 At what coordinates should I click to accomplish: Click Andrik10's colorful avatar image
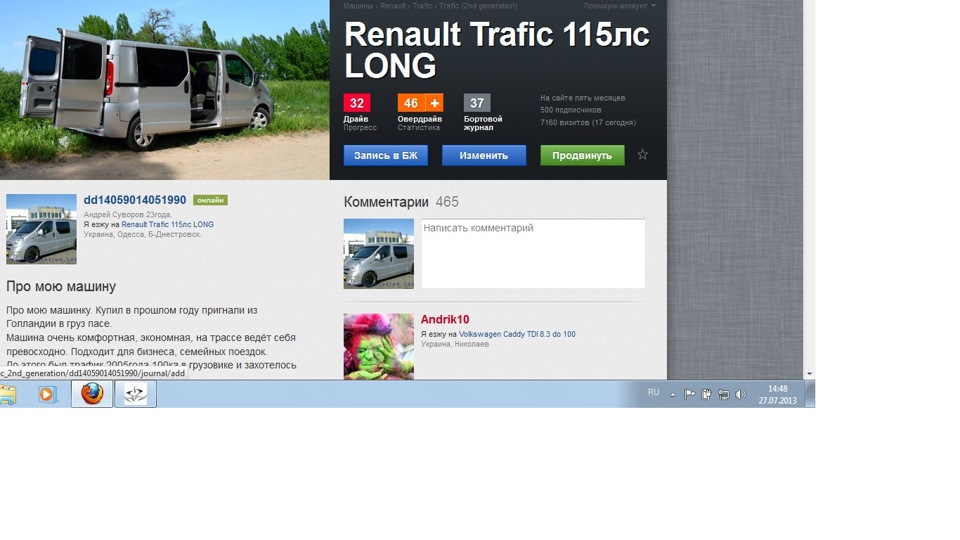point(378,347)
